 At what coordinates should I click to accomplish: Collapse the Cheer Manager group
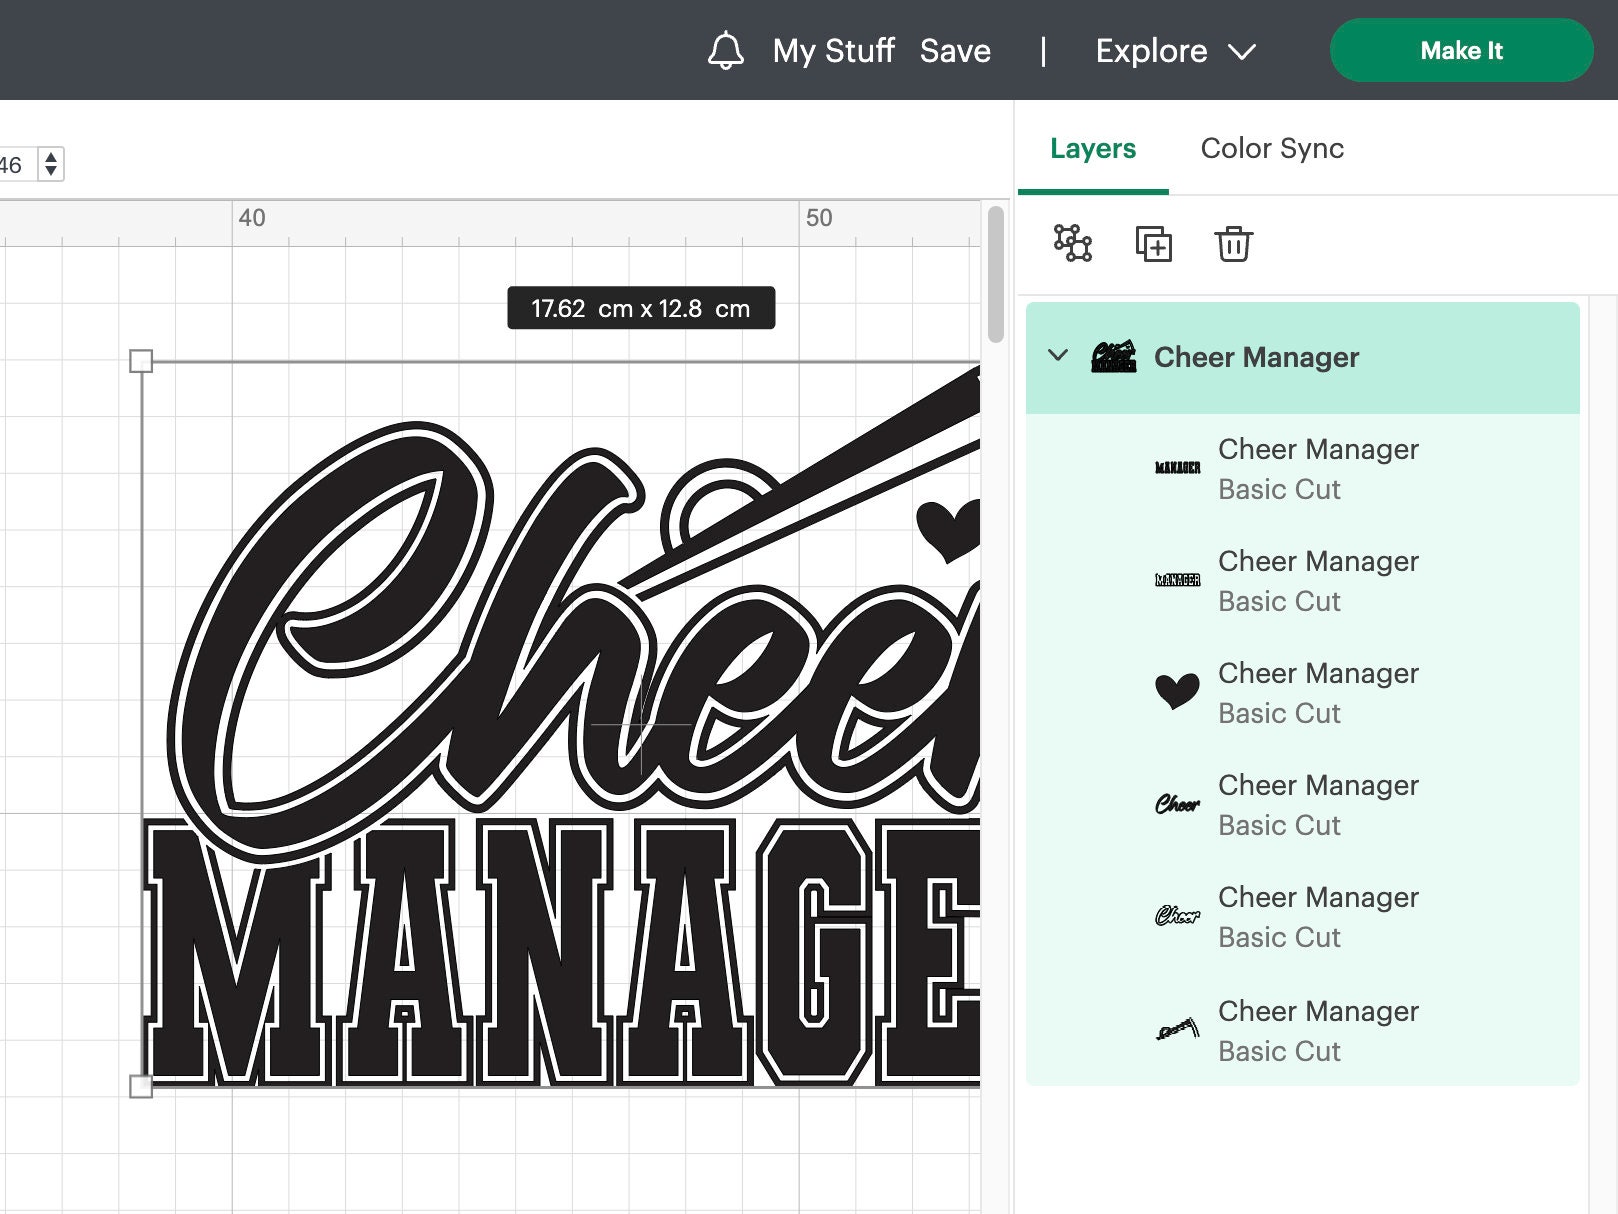(1059, 356)
